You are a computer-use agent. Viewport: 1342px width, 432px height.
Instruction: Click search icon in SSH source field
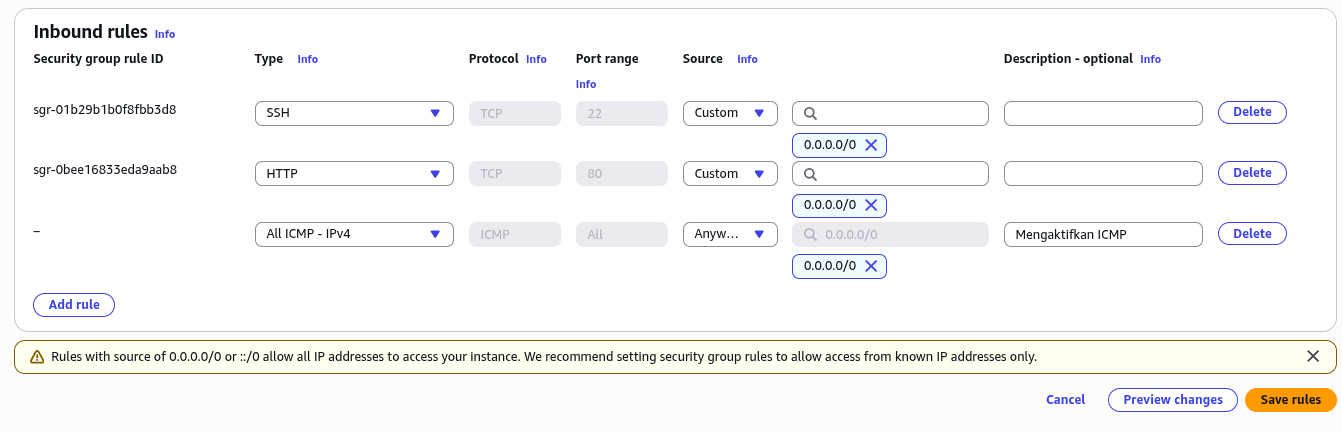811,113
